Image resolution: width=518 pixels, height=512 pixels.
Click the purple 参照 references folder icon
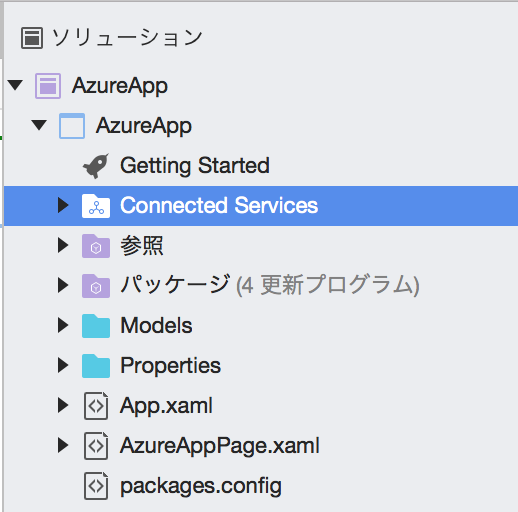96,246
